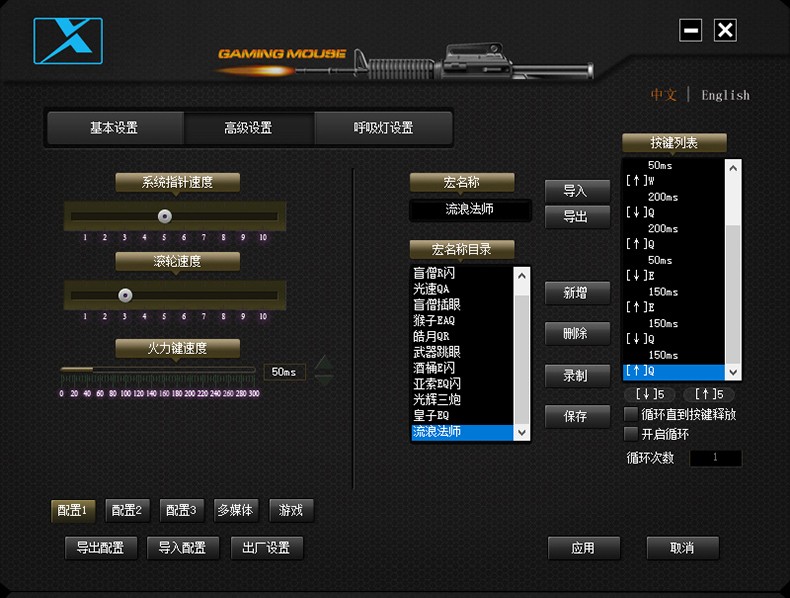Image resolution: width=790 pixels, height=598 pixels.
Task: Click the macro directory list scroll-down arrow
Action: [x=522, y=432]
